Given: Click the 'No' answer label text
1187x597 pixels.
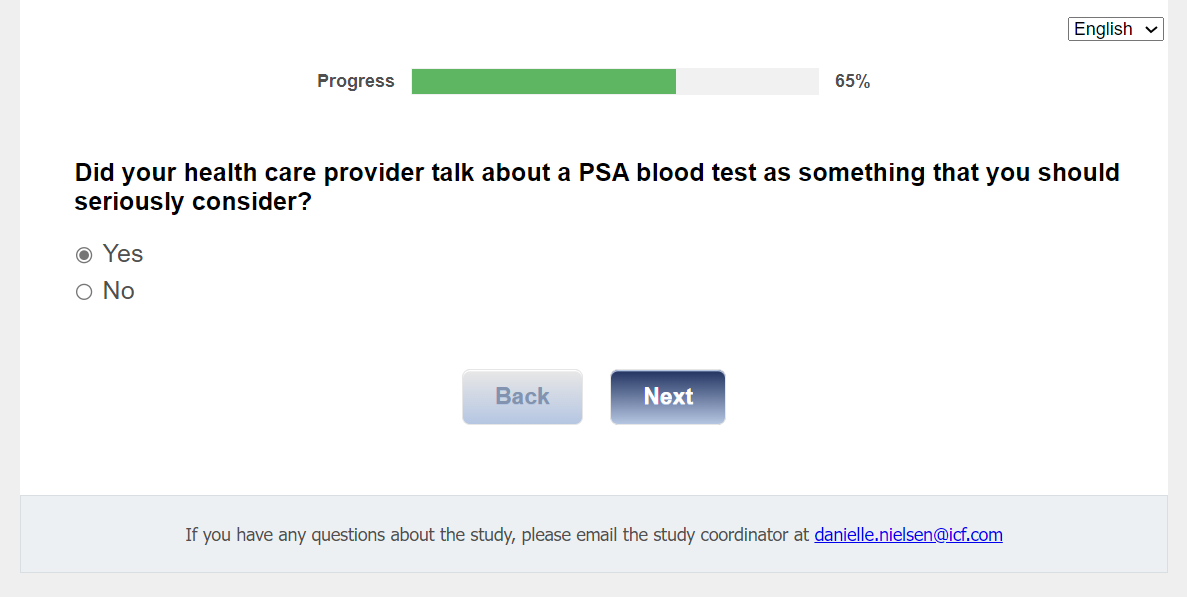Looking at the screenshot, I should 118,291.
